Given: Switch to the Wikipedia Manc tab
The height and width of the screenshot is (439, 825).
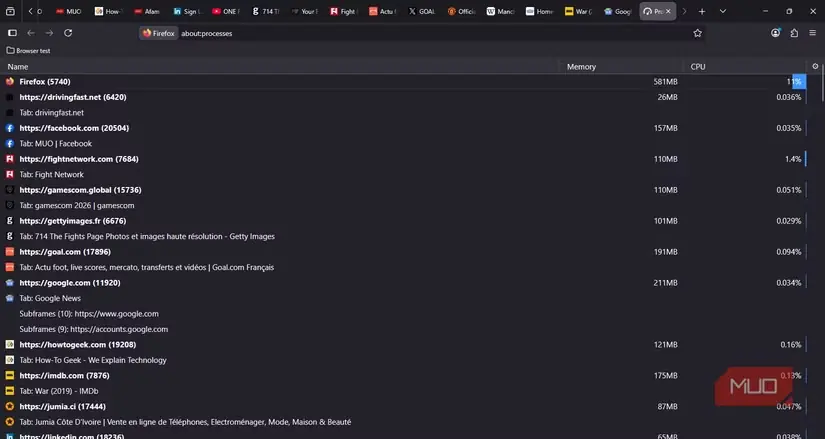Looking at the screenshot, I should pos(499,11).
